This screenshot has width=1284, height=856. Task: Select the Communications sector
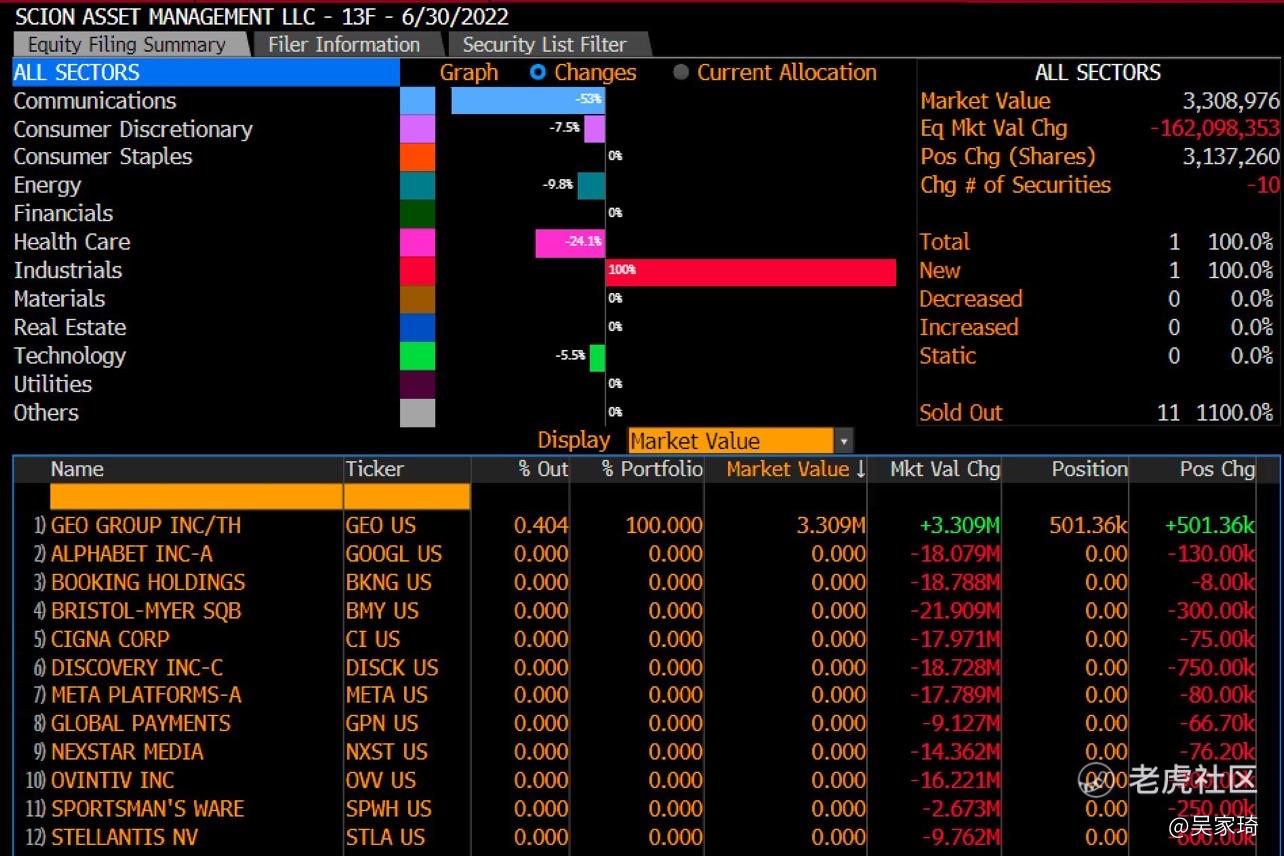95,101
